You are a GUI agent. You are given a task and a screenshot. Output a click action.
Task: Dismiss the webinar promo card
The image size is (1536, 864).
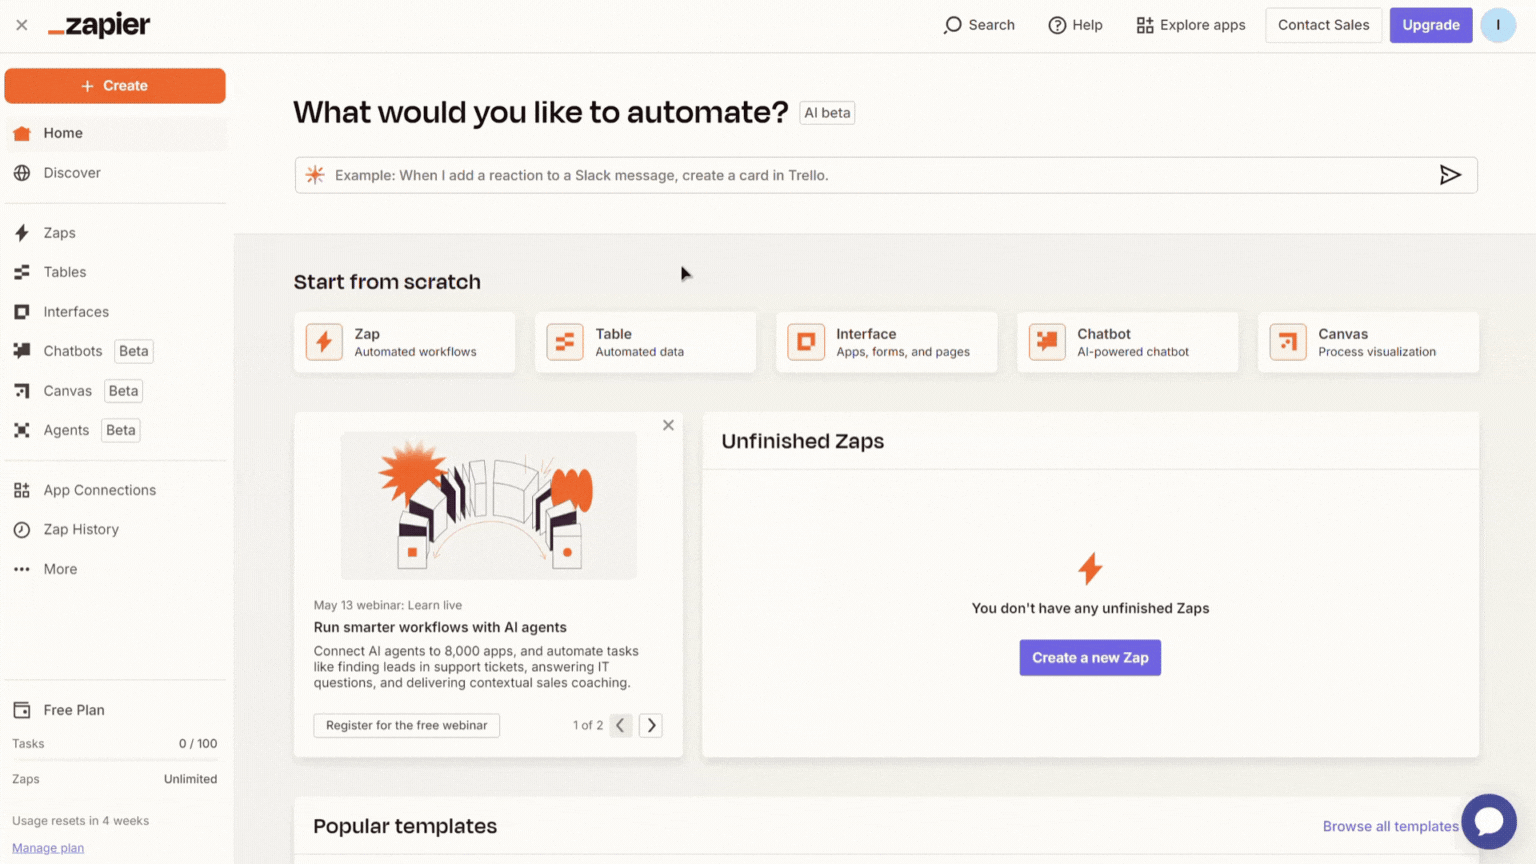coord(668,425)
